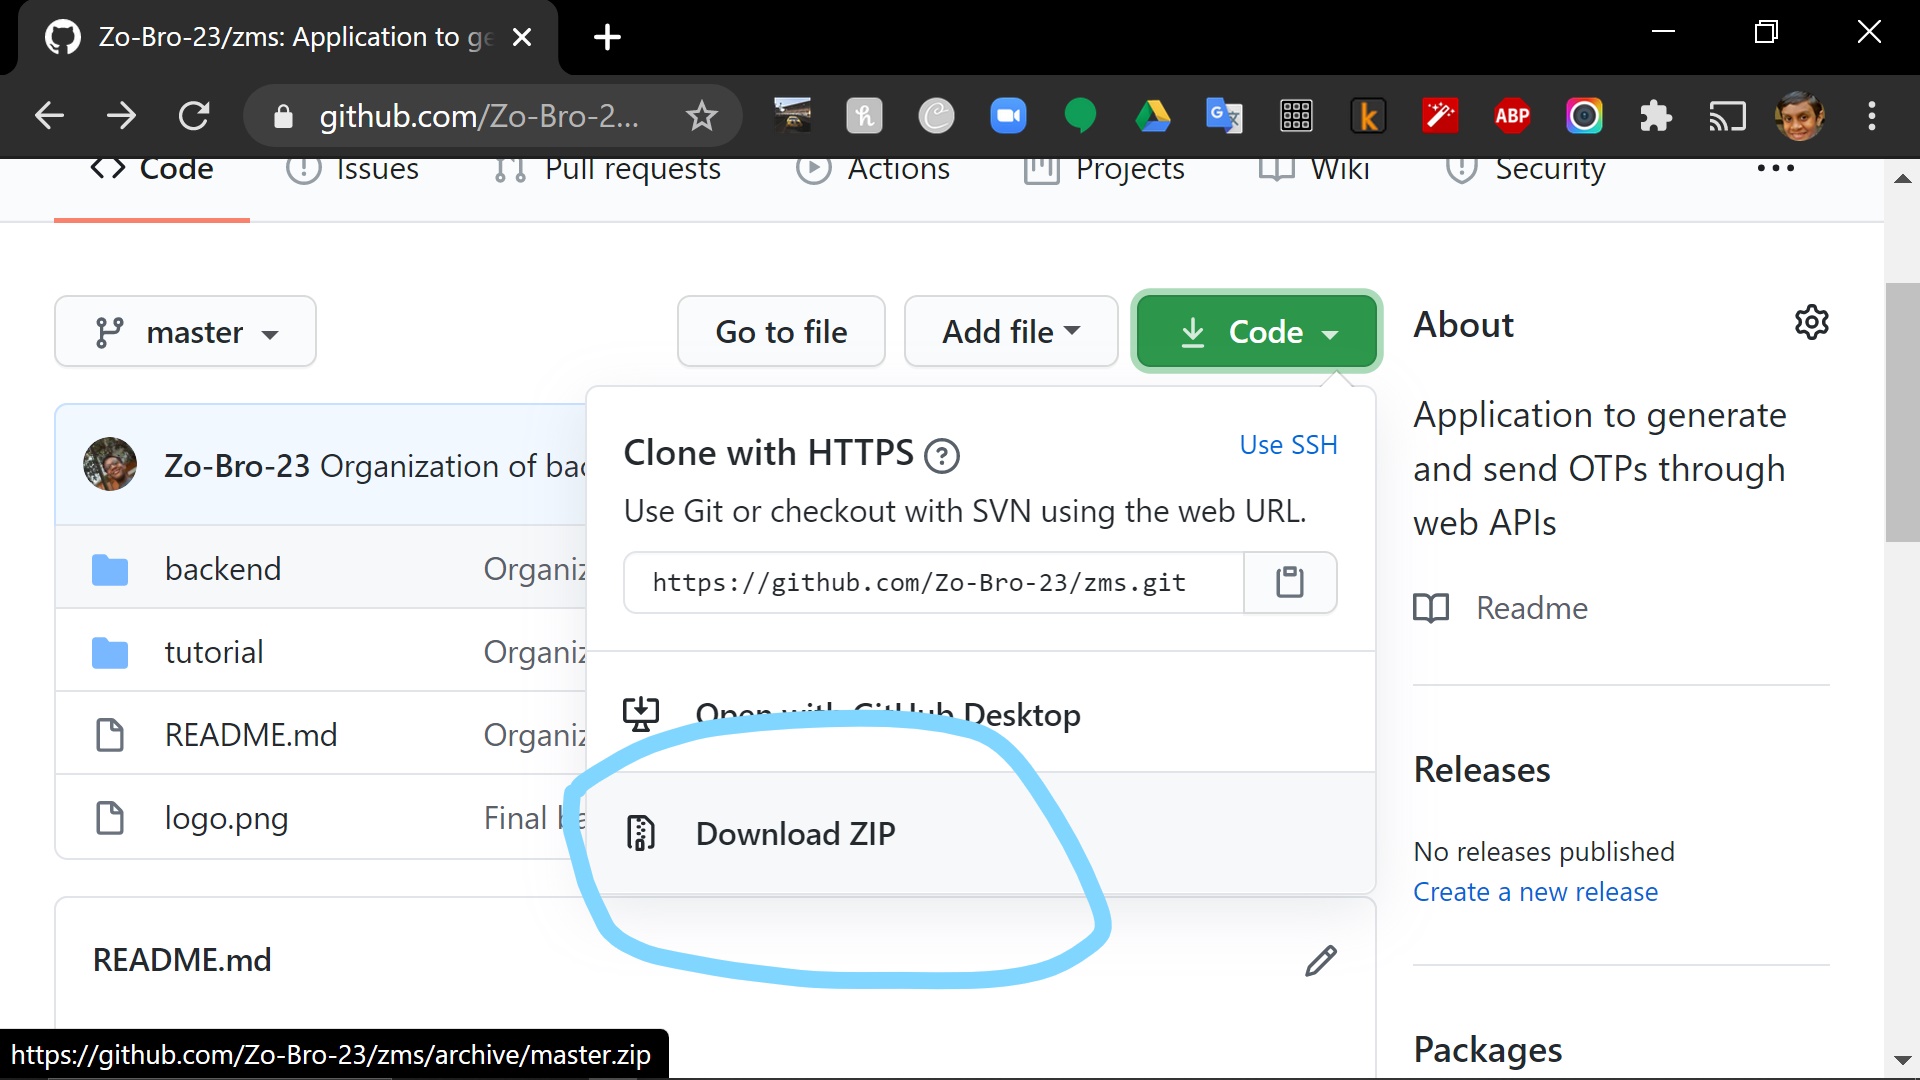This screenshot has width=1920, height=1080.
Task: Click the About section settings gear icon
Action: 1812,322
